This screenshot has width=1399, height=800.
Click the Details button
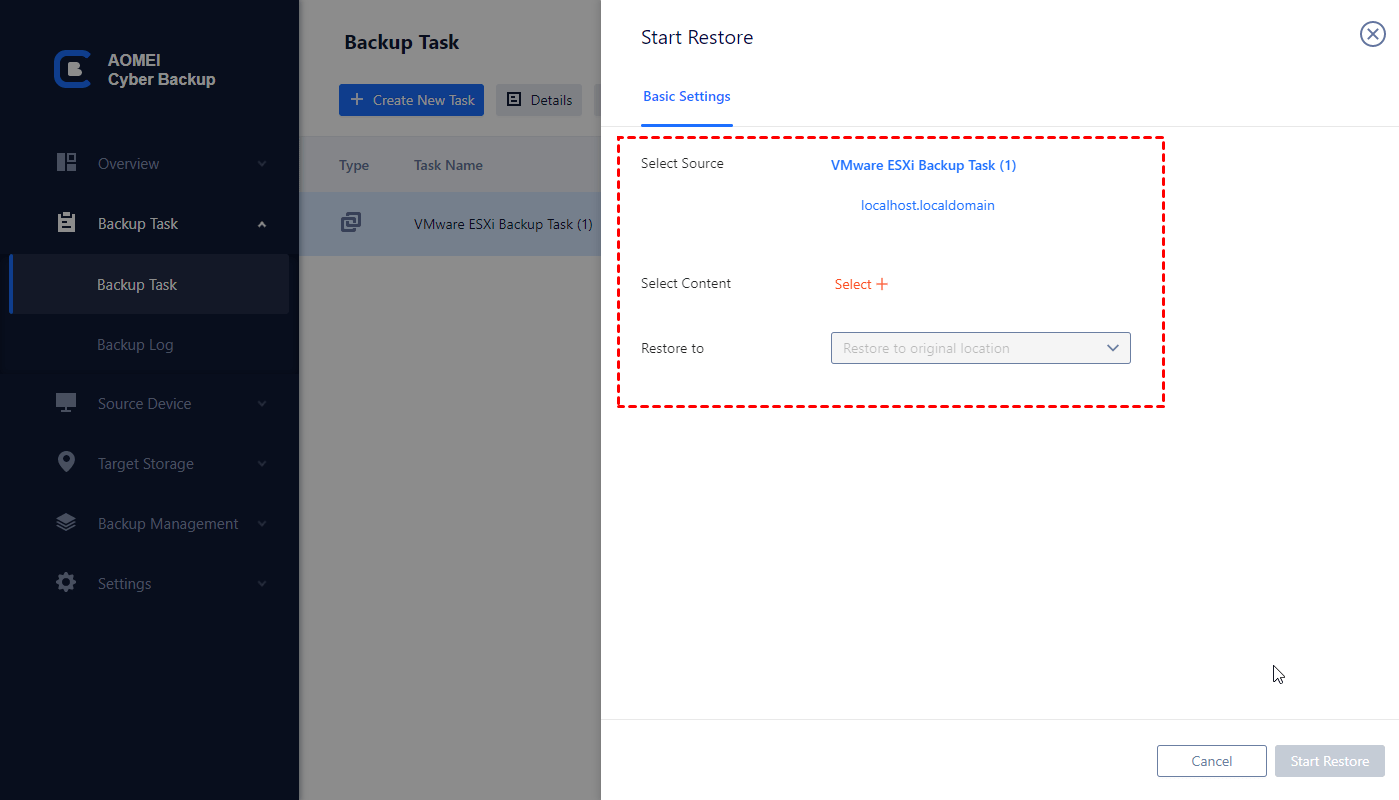539,100
